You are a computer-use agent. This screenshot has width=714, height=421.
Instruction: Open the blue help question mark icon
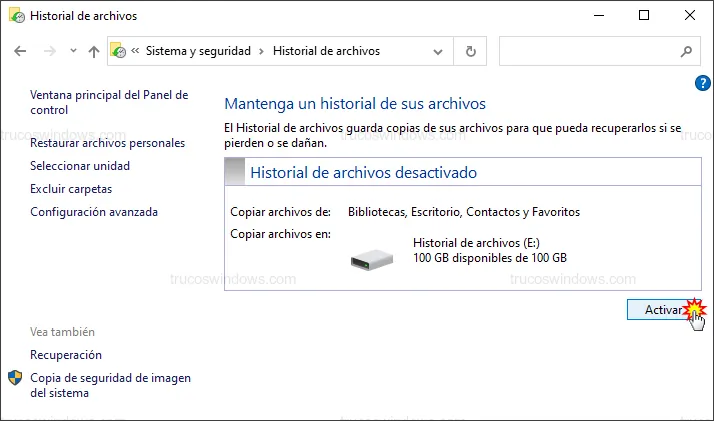tap(702, 83)
